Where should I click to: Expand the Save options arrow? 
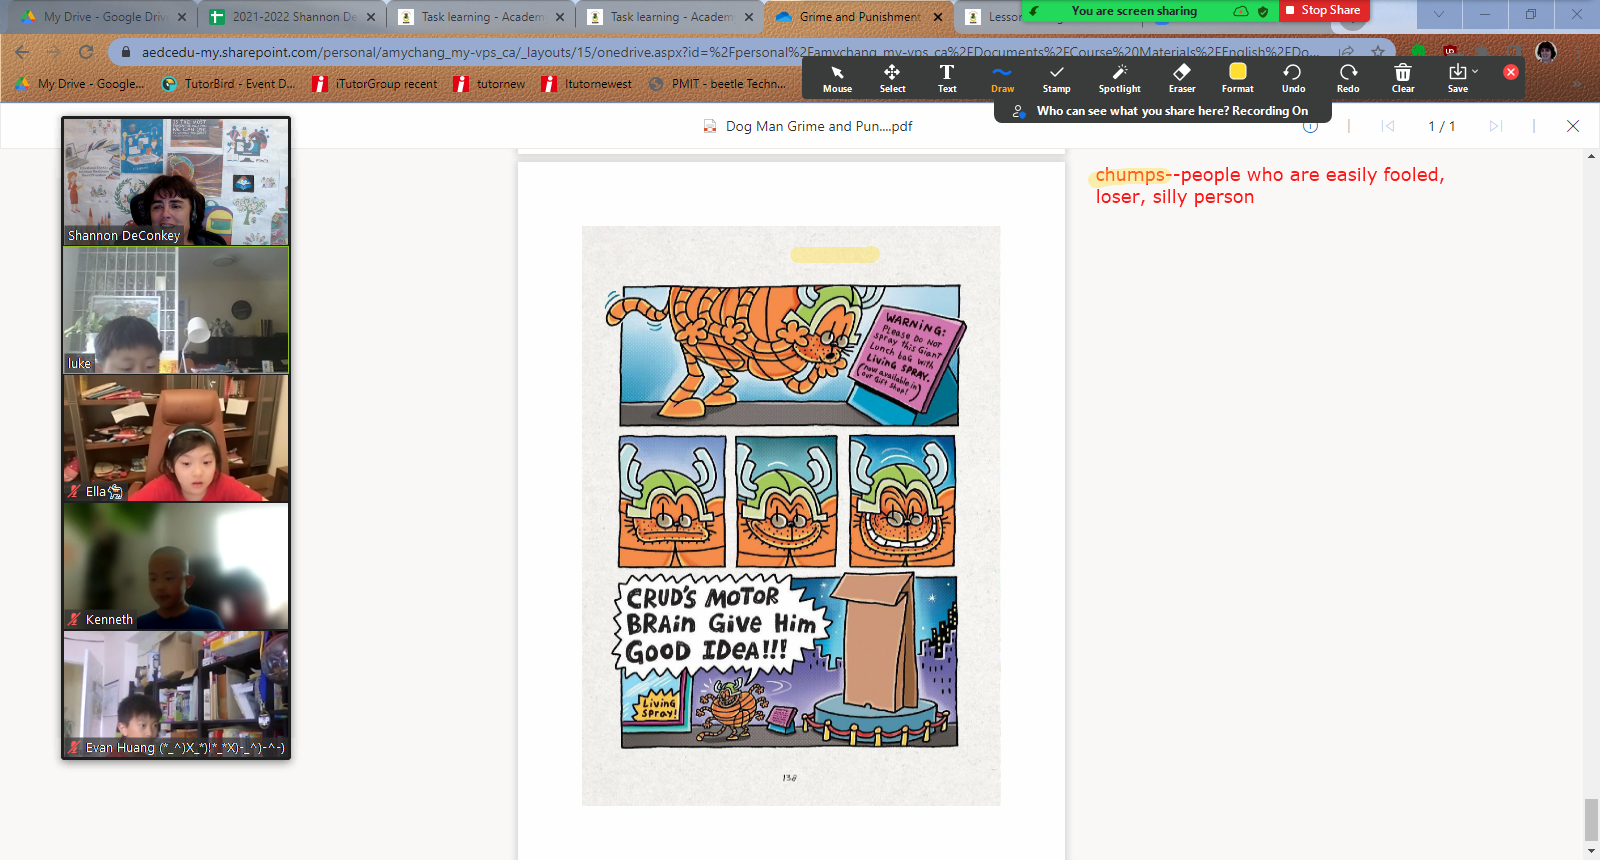click(1475, 72)
